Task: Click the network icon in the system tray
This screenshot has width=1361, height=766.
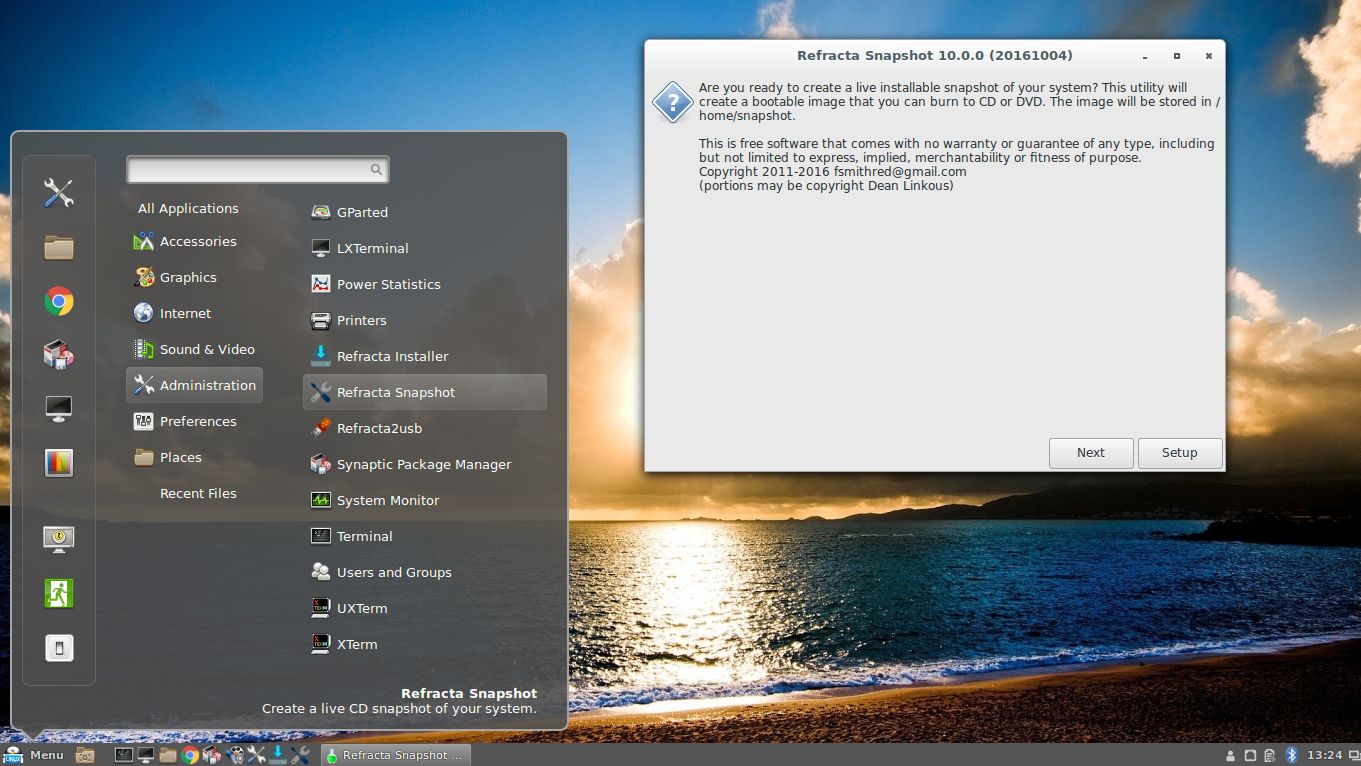Action: click(x=1250, y=755)
